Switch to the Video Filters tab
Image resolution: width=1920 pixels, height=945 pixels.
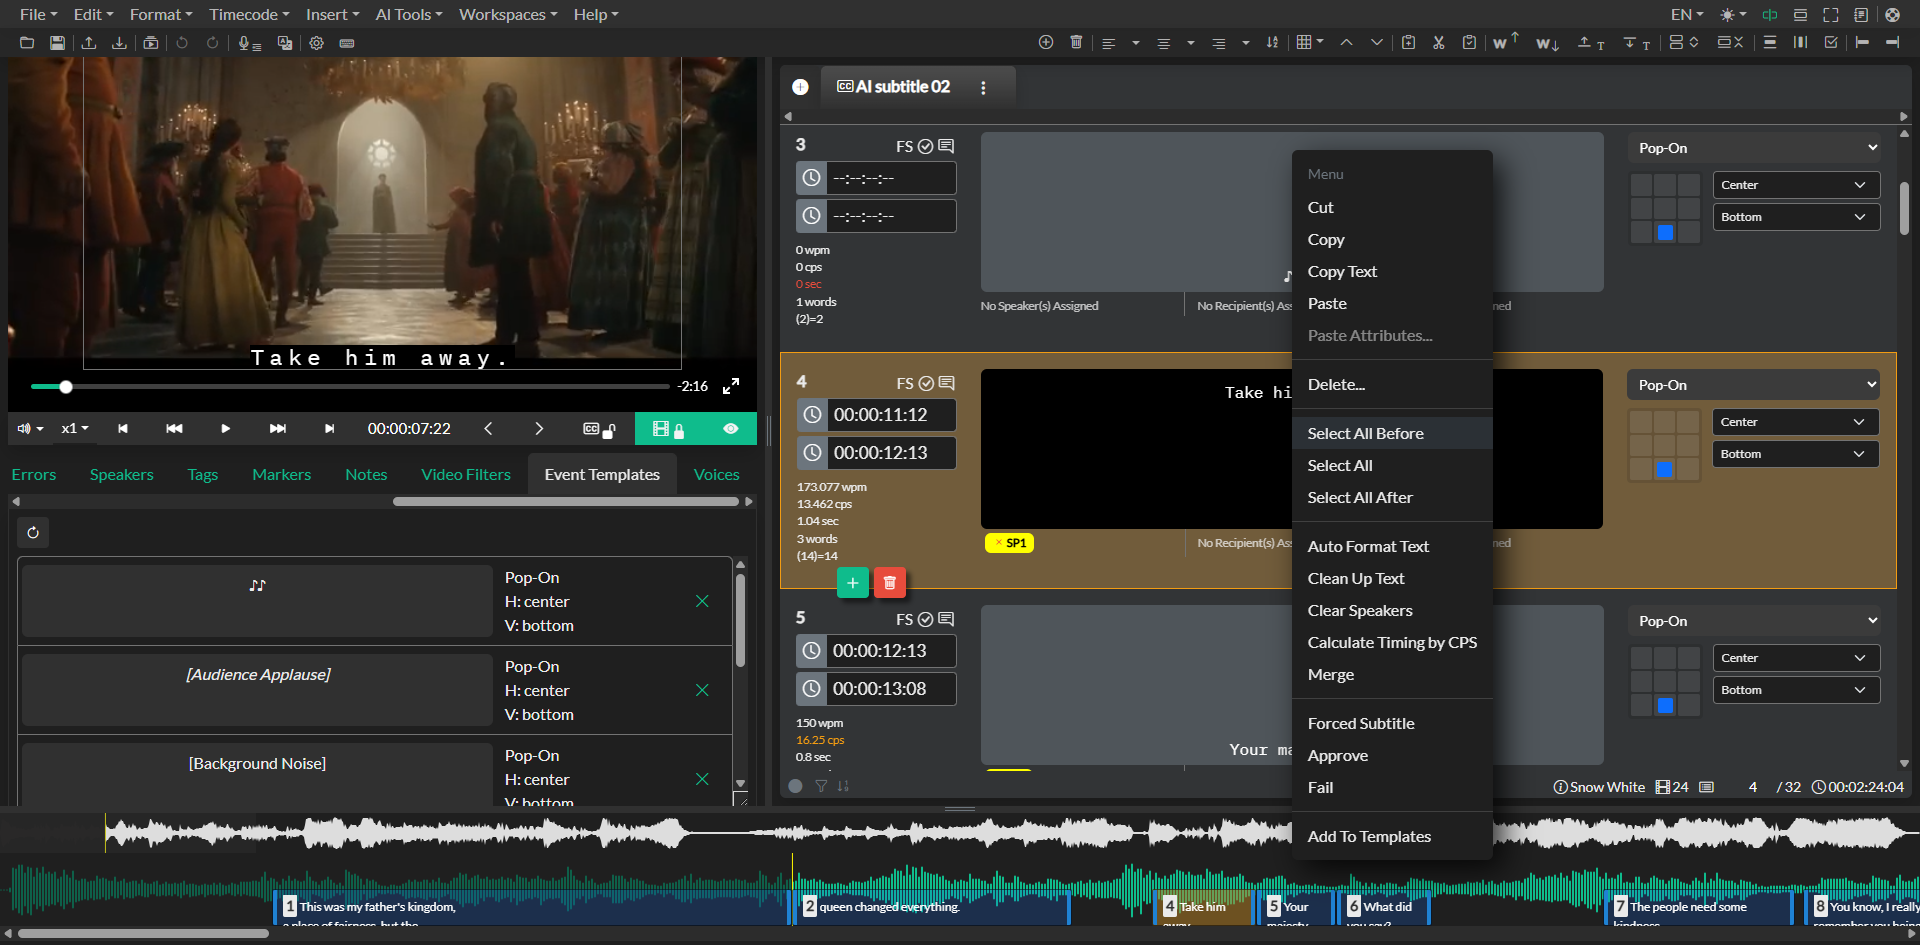pos(466,474)
